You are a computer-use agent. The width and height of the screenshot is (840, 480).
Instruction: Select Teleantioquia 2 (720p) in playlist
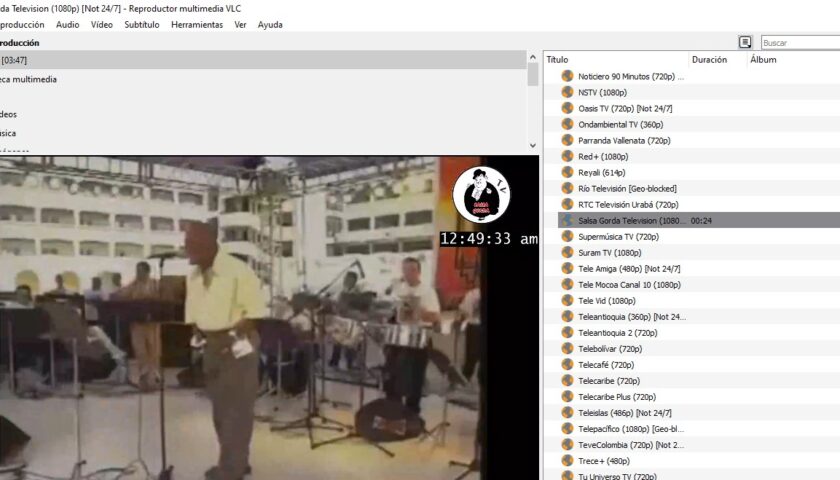(x=692, y=333)
